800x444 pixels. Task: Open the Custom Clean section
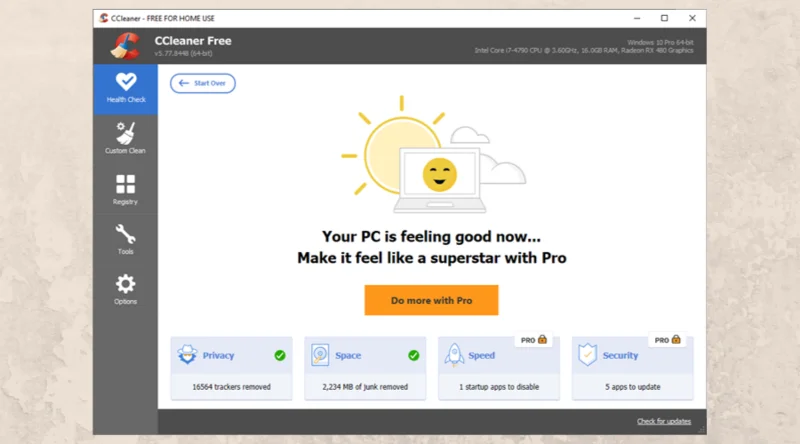tap(126, 138)
